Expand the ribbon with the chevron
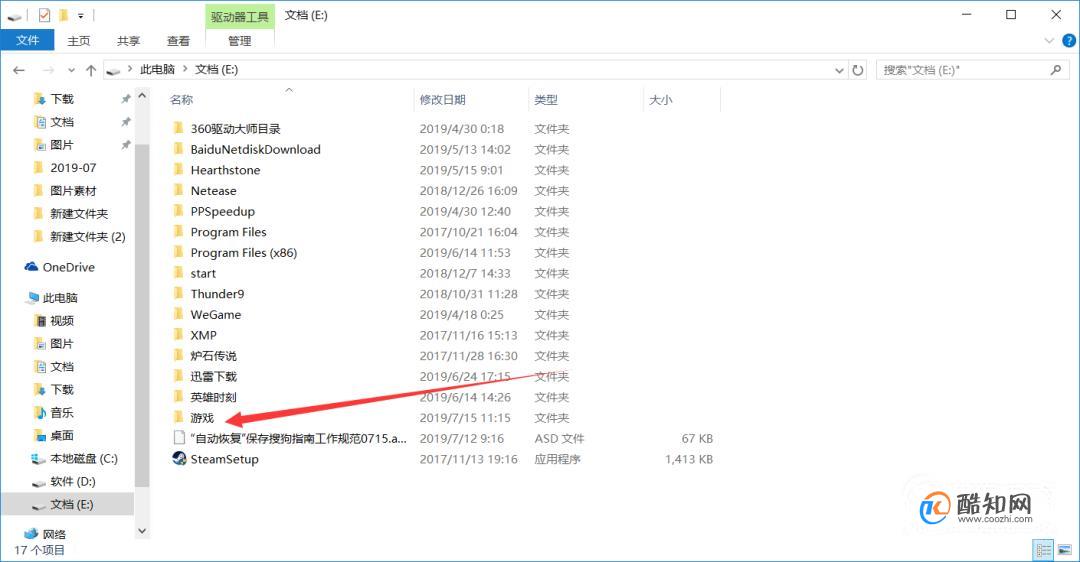The image size is (1080, 562). (1049, 41)
